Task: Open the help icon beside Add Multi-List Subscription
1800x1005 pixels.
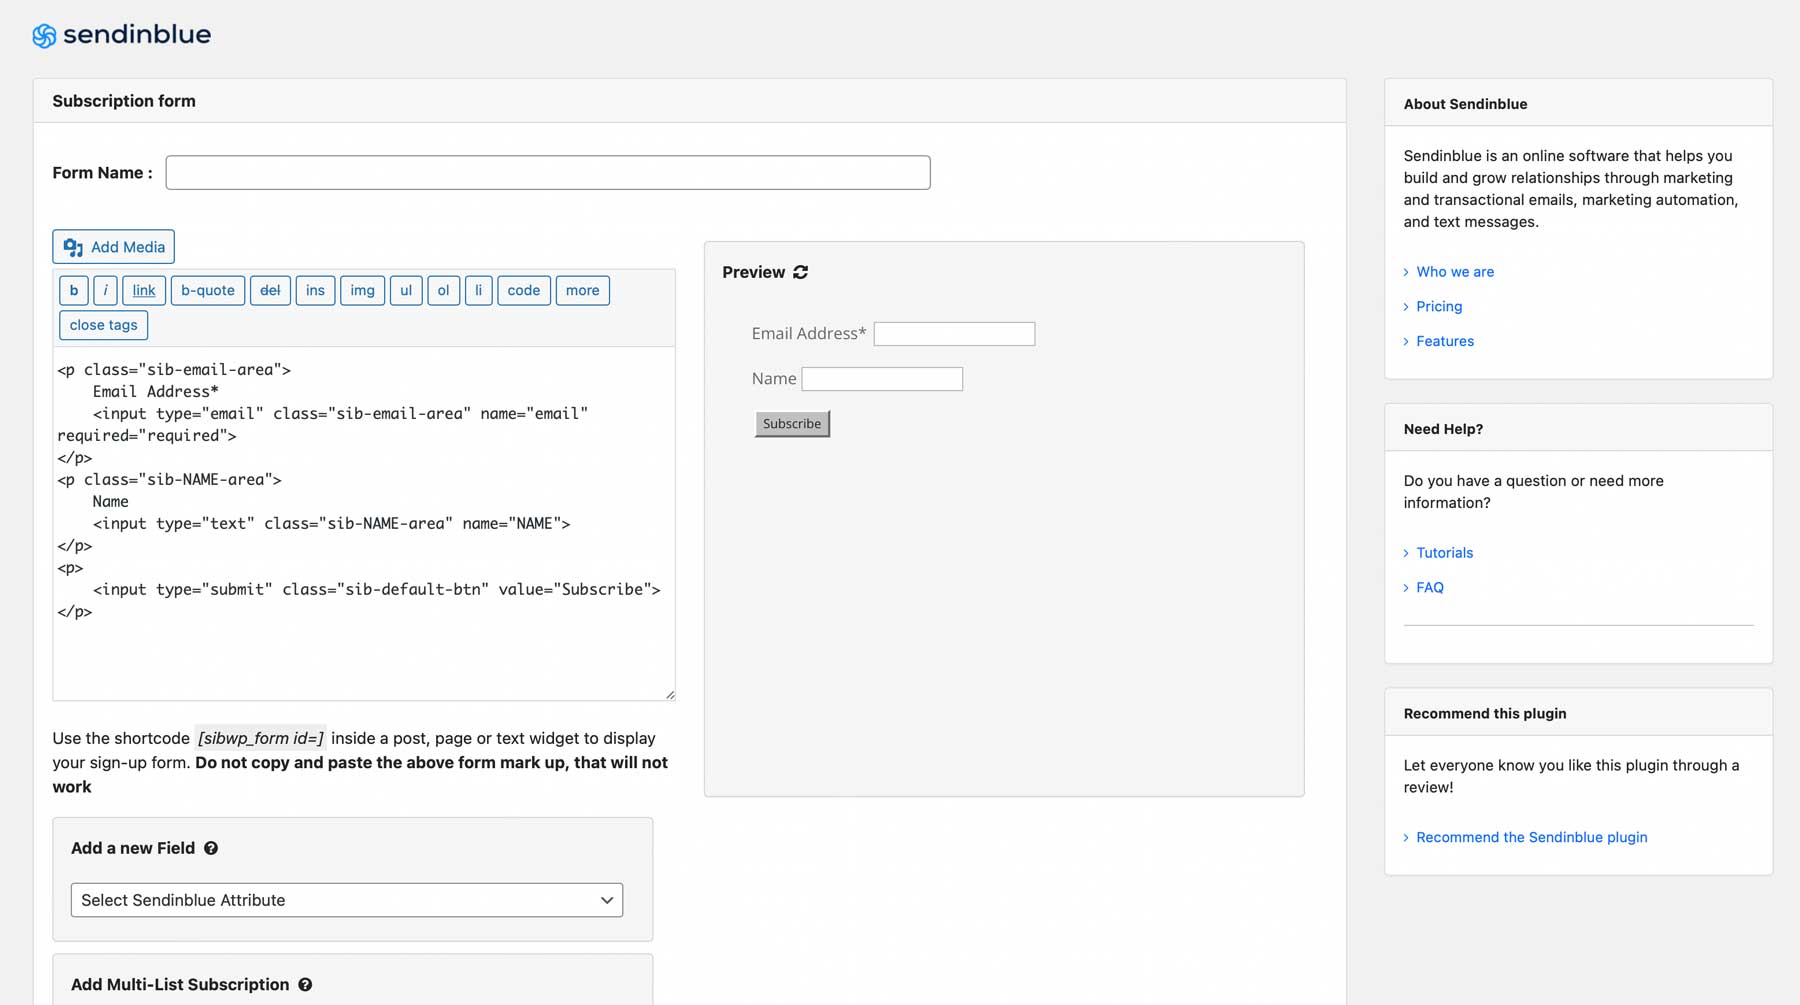Action: coord(305,985)
